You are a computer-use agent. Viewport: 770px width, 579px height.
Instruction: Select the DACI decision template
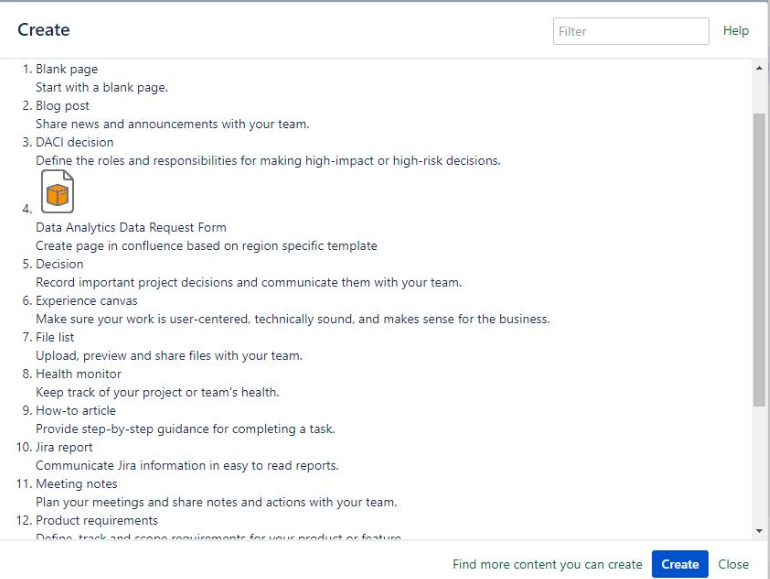point(75,142)
